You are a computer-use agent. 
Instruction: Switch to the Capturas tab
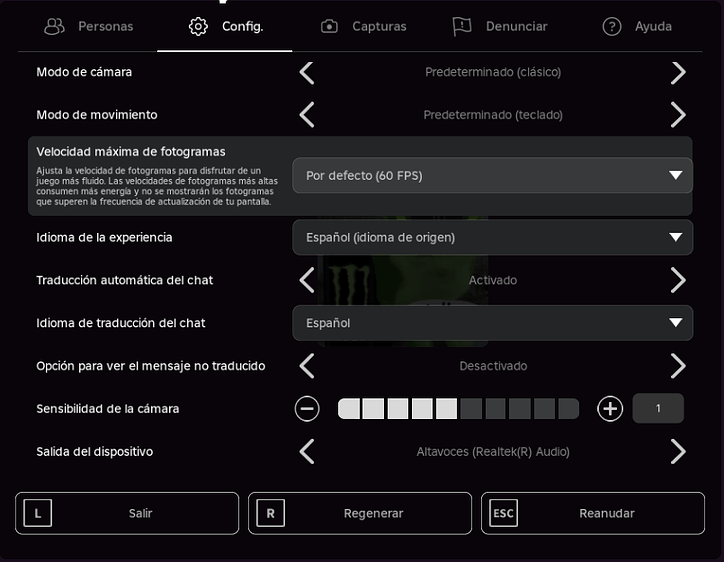364,26
